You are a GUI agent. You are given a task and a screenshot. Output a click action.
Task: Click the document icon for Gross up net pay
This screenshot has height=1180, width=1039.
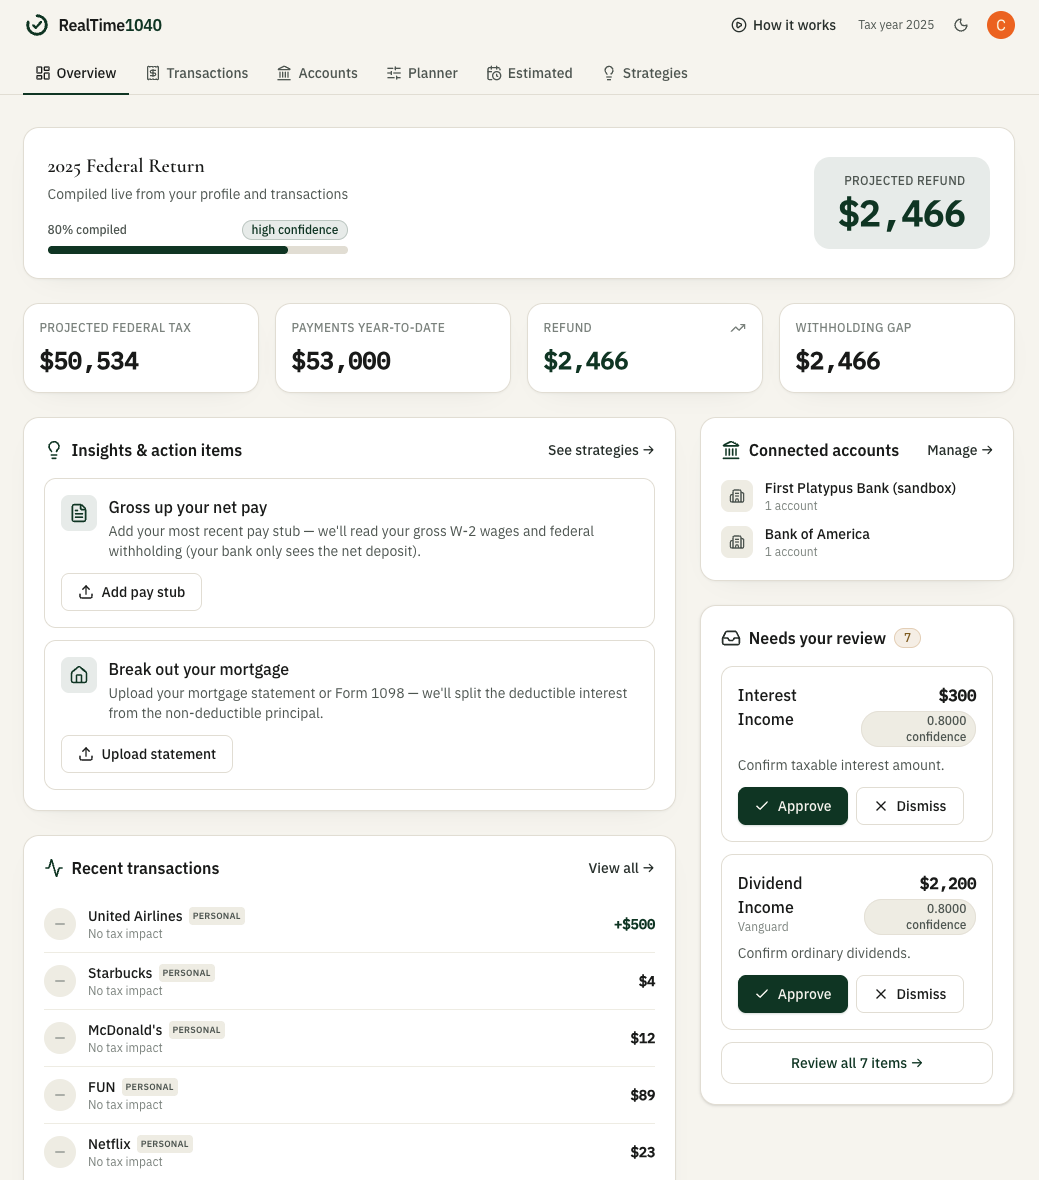(x=79, y=513)
